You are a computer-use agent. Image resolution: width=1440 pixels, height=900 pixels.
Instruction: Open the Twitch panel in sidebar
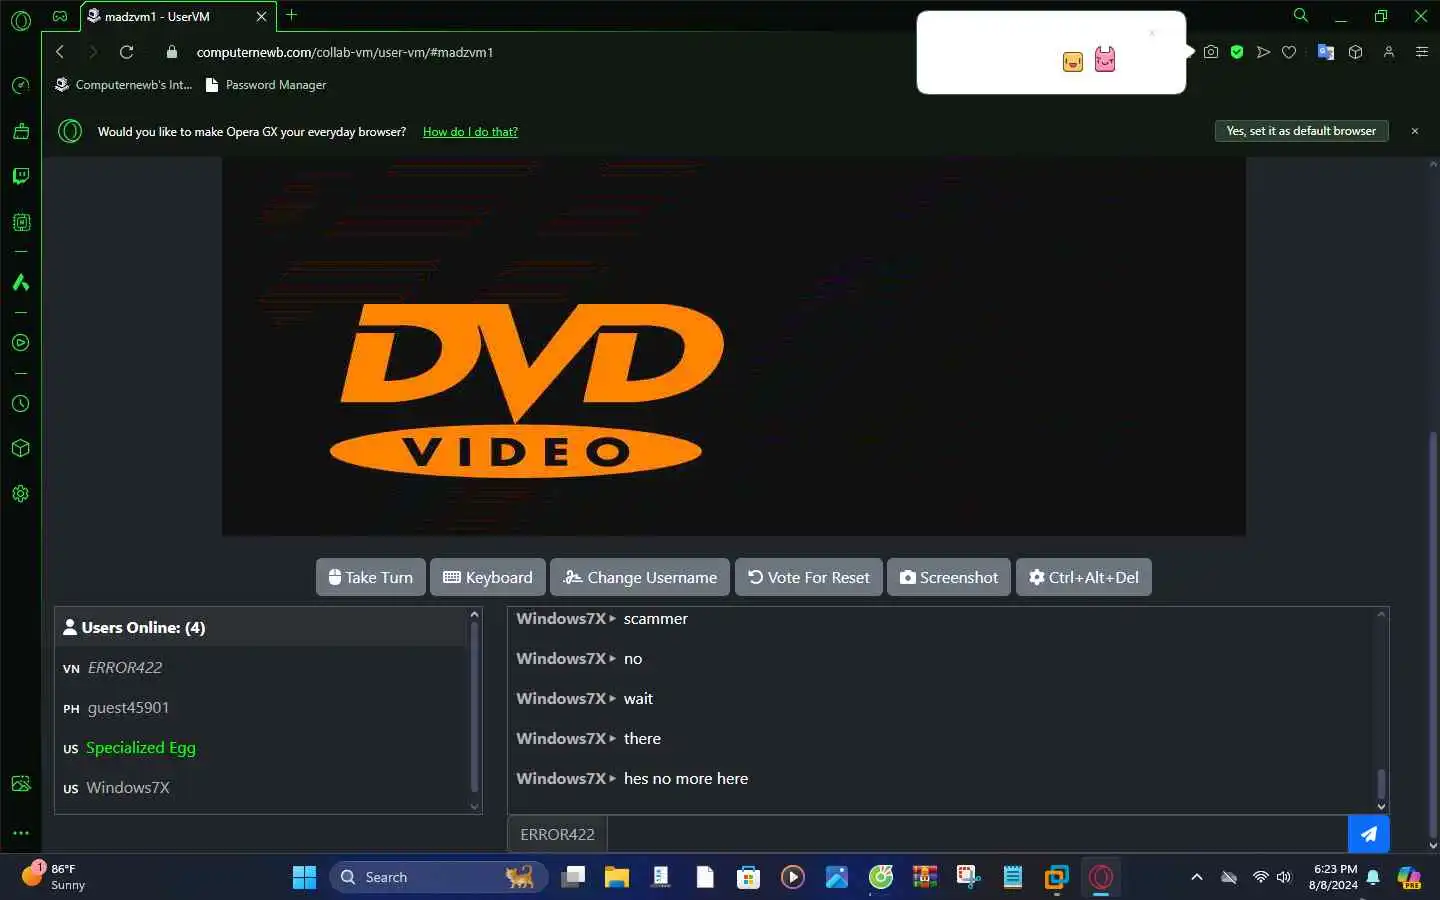click(x=21, y=176)
